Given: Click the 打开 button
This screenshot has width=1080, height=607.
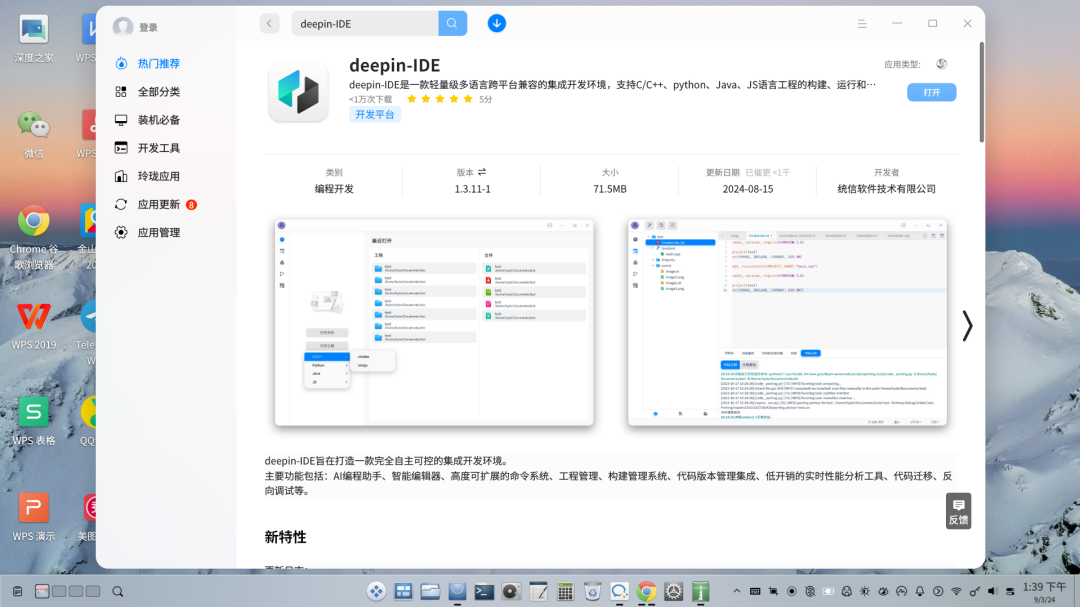Looking at the screenshot, I should 931,92.
